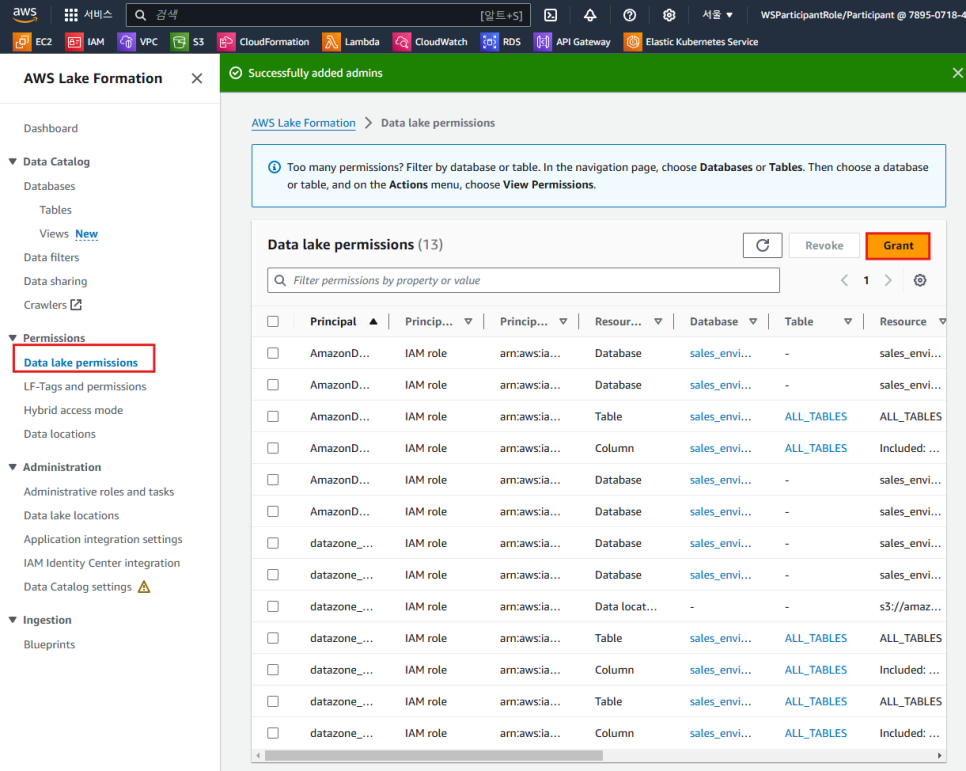The height and width of the screenshot is (771, 966).
Task: Open Blueprints under Ingestion
Action: coord(49,645)
